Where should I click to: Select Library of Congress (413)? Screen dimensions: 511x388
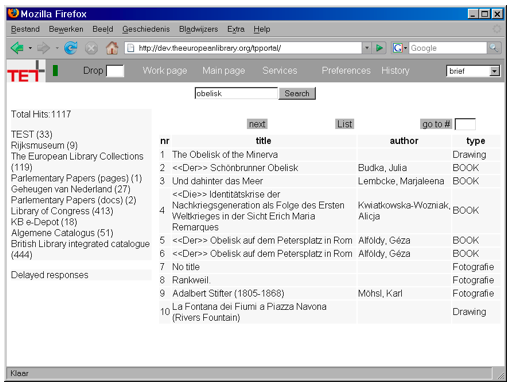[x=62, y=211]
